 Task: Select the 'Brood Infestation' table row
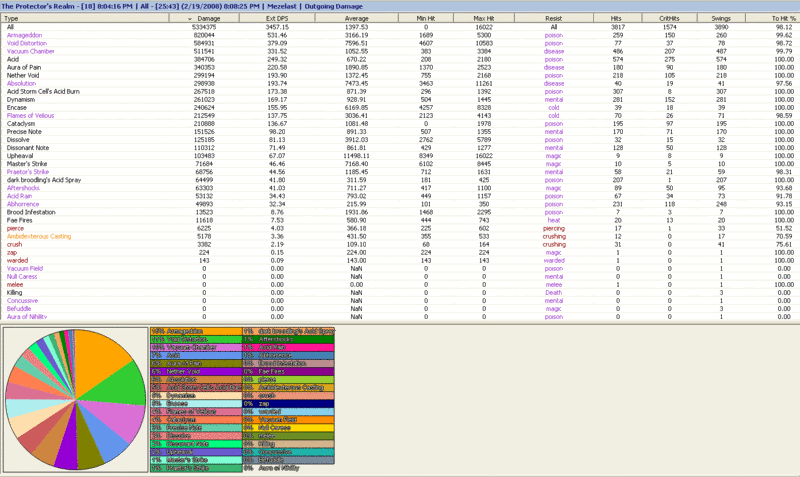pos(400,212)
